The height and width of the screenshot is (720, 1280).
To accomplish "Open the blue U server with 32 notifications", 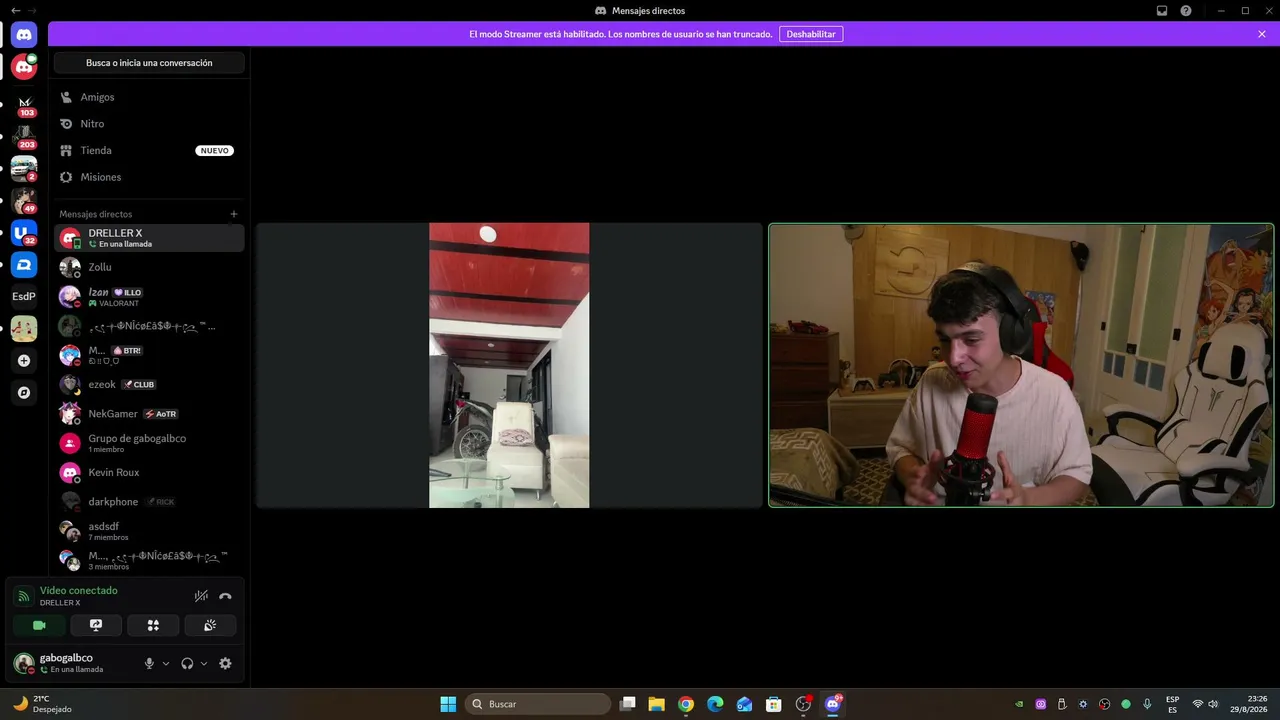I will pos(24,233).
